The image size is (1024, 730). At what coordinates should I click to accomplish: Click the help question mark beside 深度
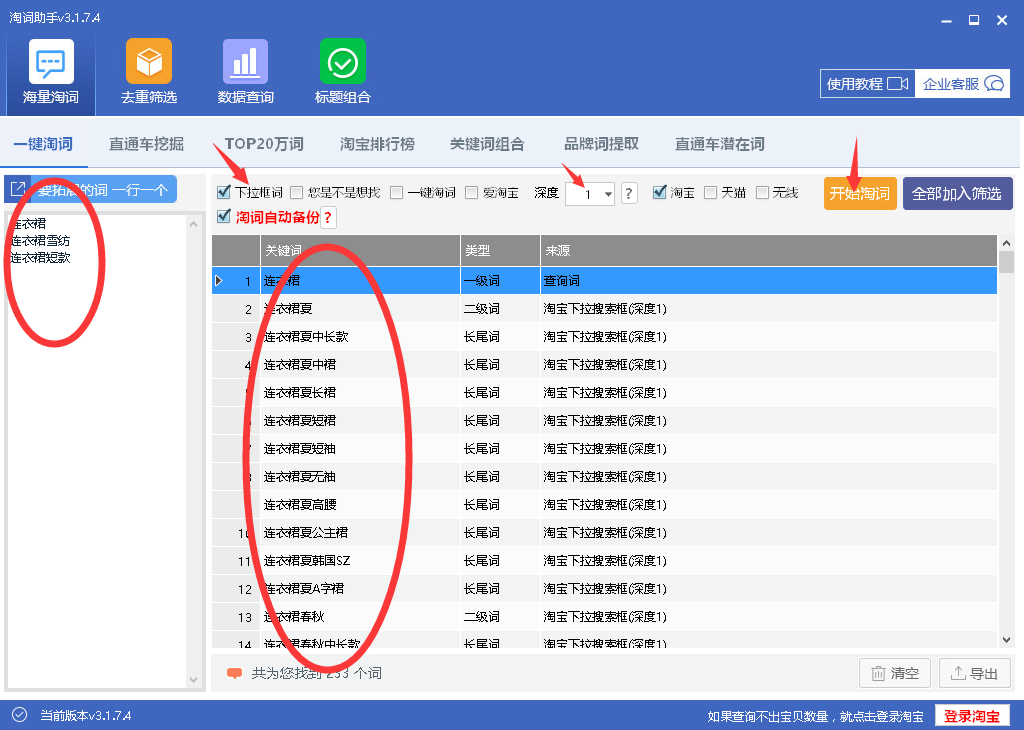click(x=629, y=193)
